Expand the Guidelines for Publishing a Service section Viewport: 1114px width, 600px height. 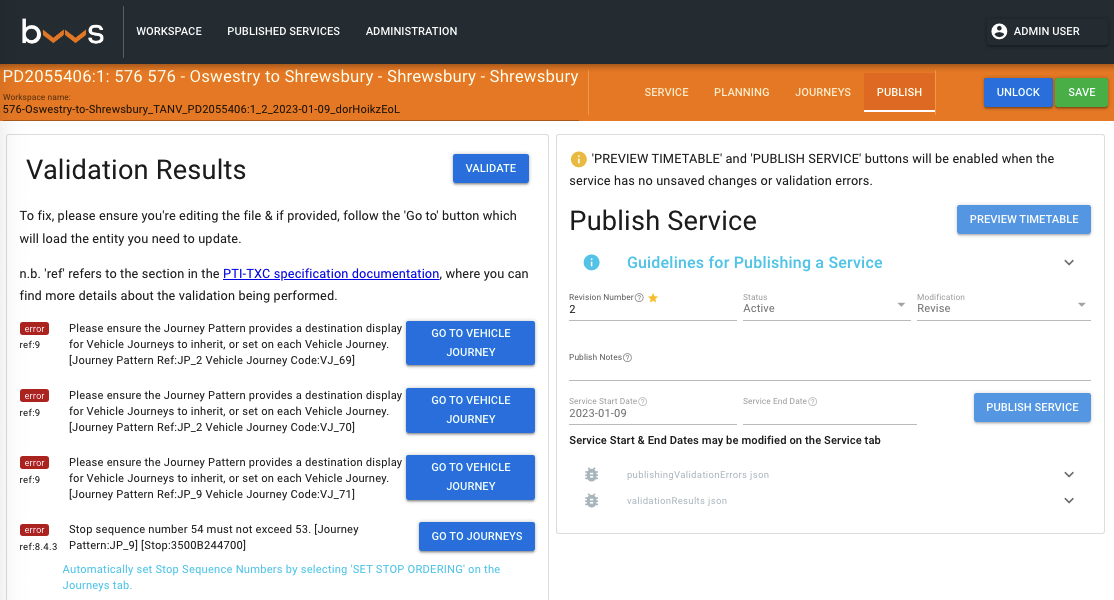click(x=1069, y=262)
